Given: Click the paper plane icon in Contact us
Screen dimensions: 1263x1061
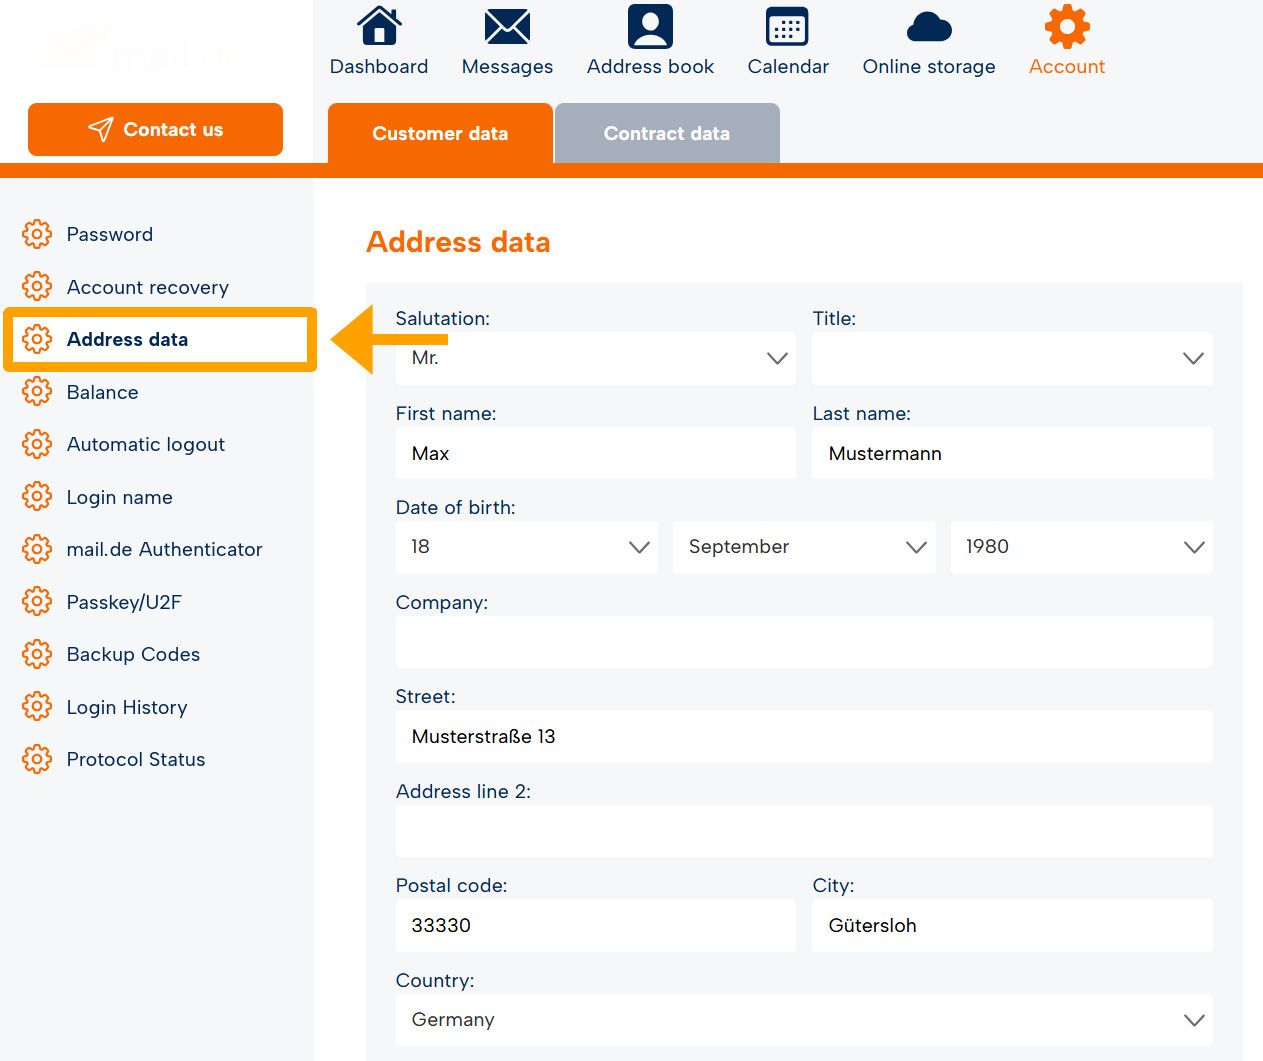Looking at the screenshot, I should 100,129.
